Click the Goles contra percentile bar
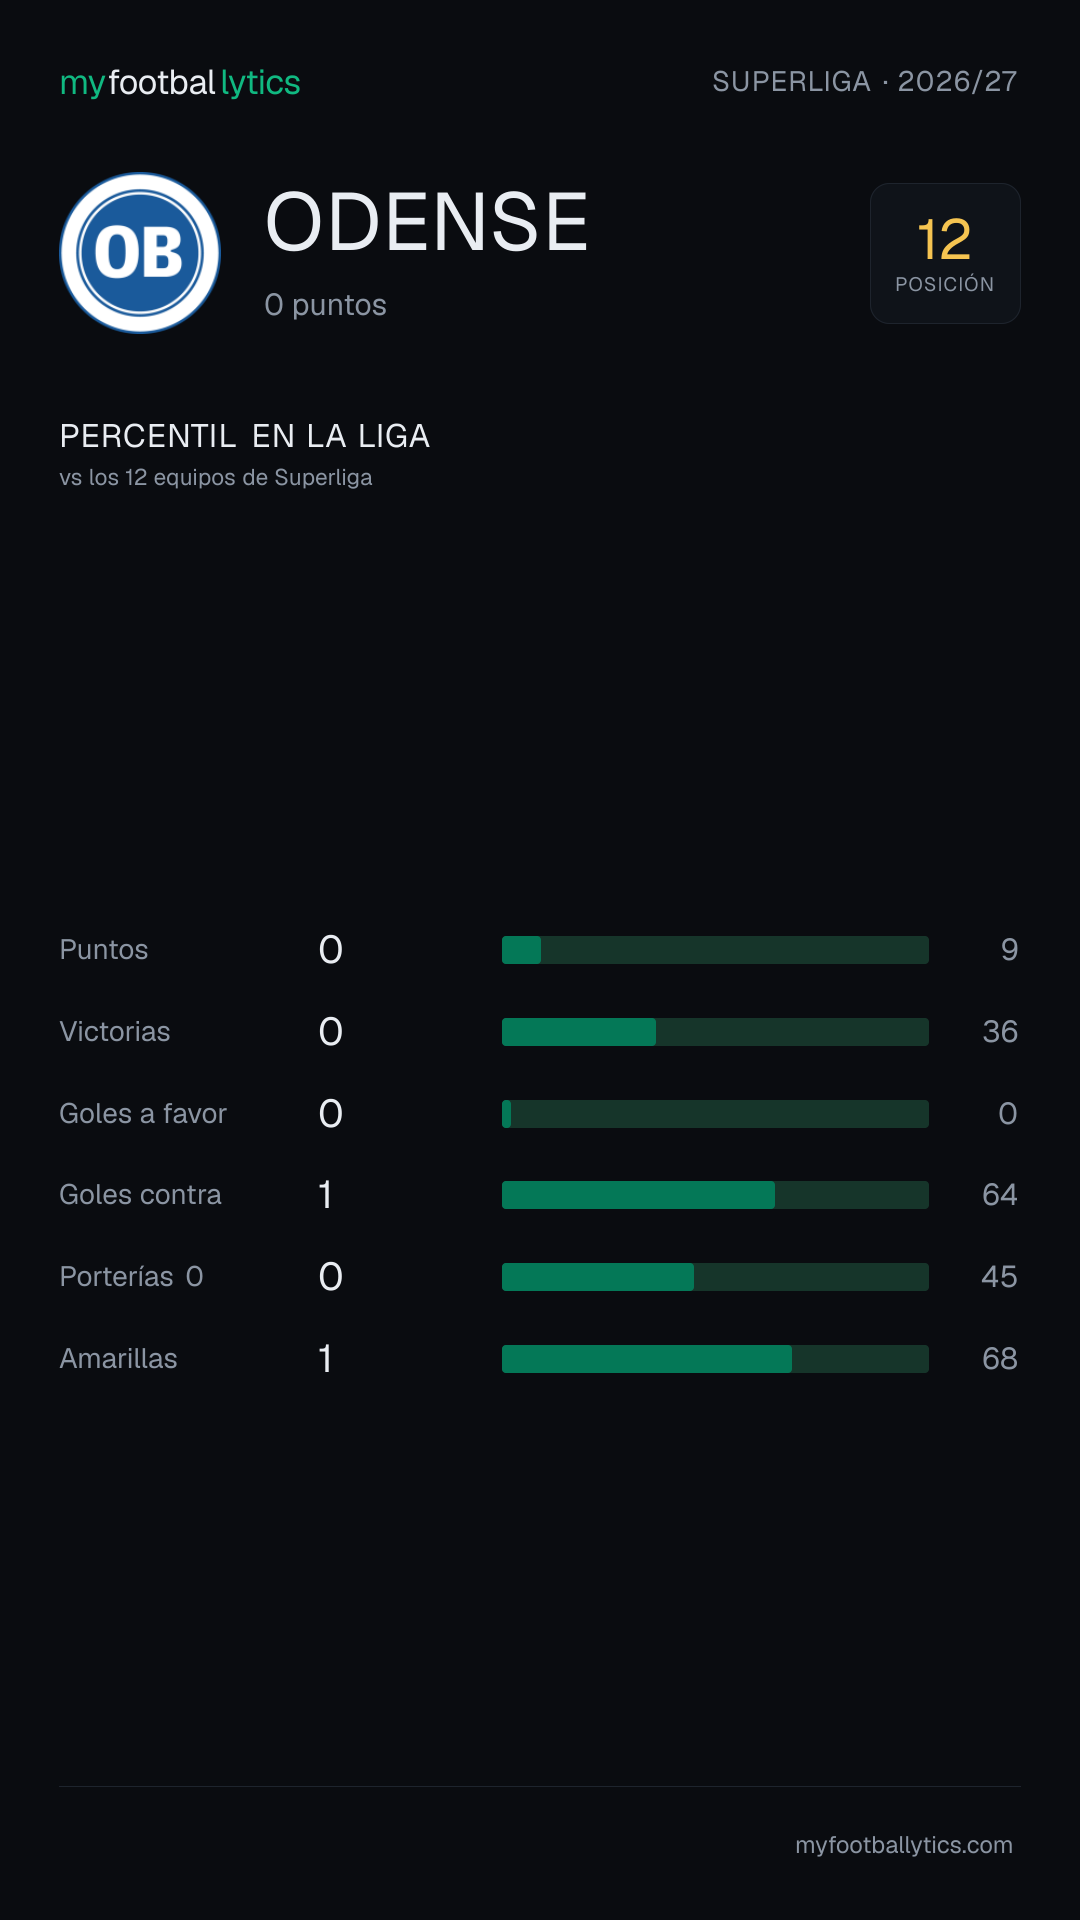 [715, 1195]
